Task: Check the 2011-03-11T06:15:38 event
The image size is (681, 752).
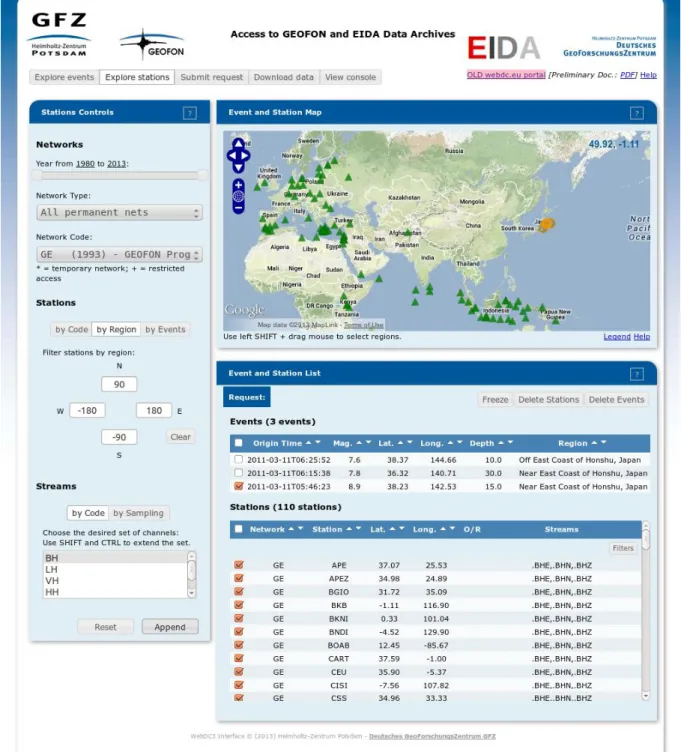Action: (x=238, y=473)
